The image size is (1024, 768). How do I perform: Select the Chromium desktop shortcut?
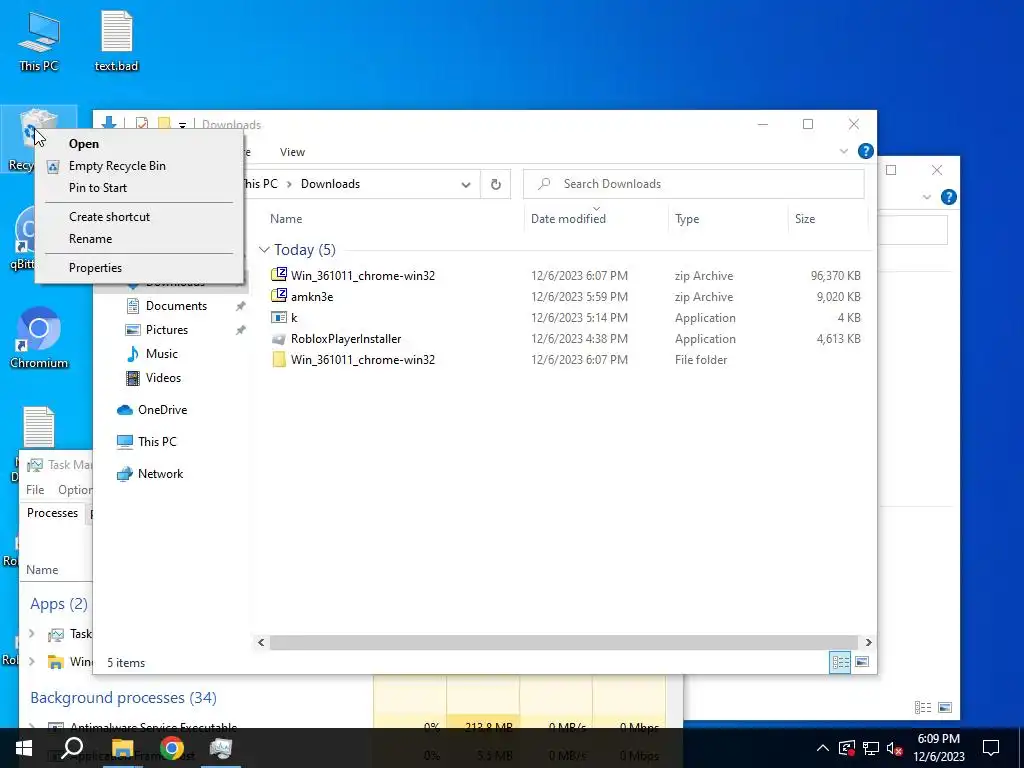coord(39,338)
